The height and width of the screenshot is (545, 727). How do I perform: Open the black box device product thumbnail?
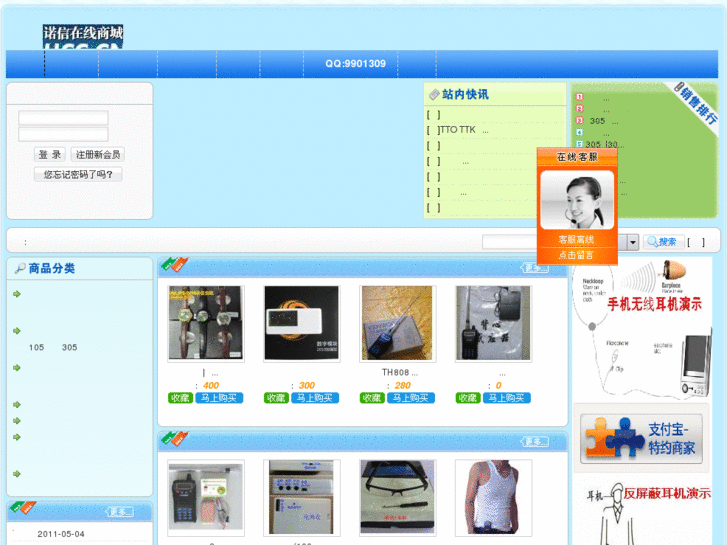[302, 323]
